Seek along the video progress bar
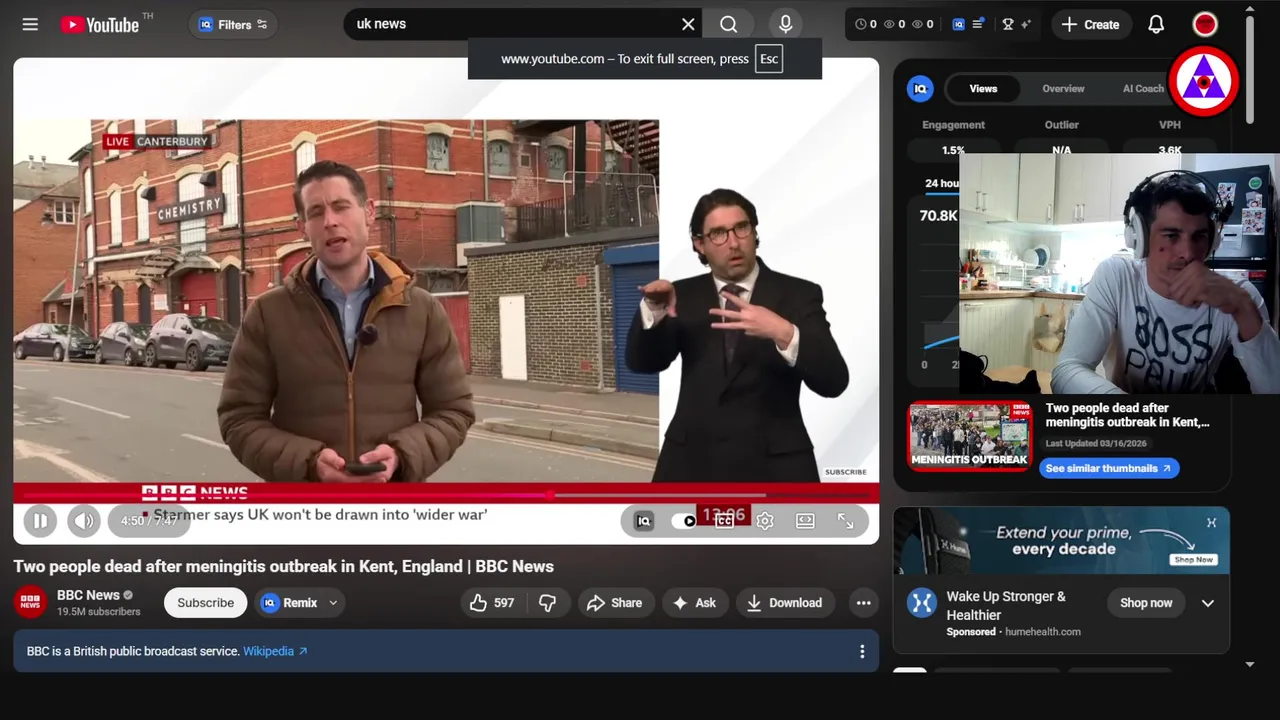 [446, 494]
